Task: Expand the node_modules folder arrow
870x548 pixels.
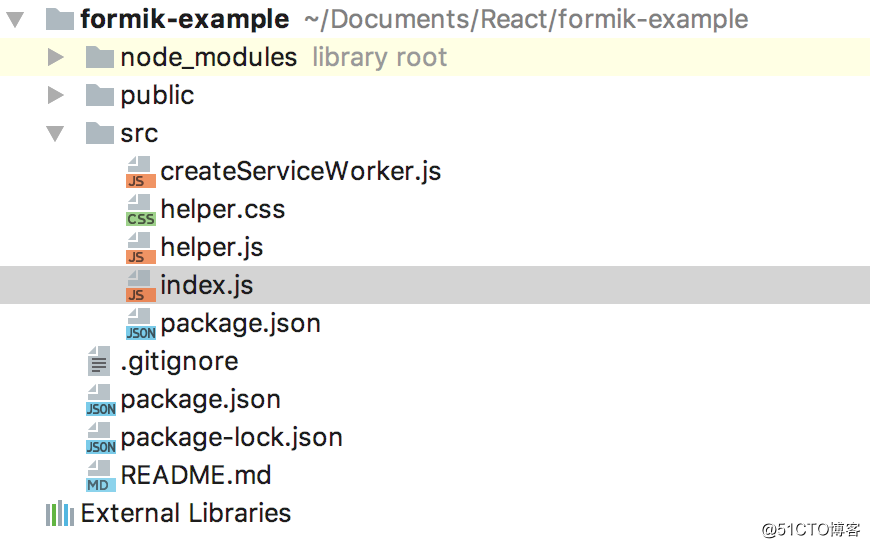Action: click(x=55, y=57)
